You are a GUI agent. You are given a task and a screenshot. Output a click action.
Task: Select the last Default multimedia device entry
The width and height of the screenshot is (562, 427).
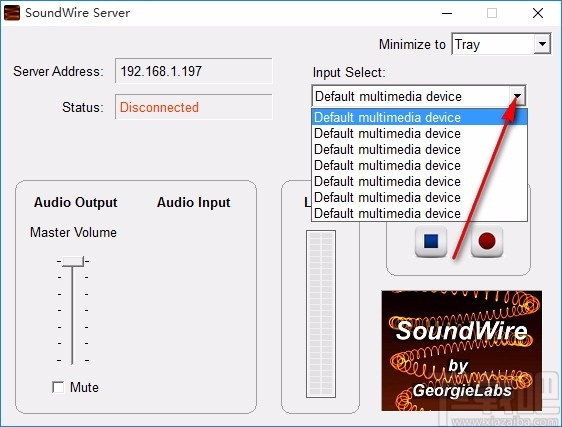(x=419, y=214)
